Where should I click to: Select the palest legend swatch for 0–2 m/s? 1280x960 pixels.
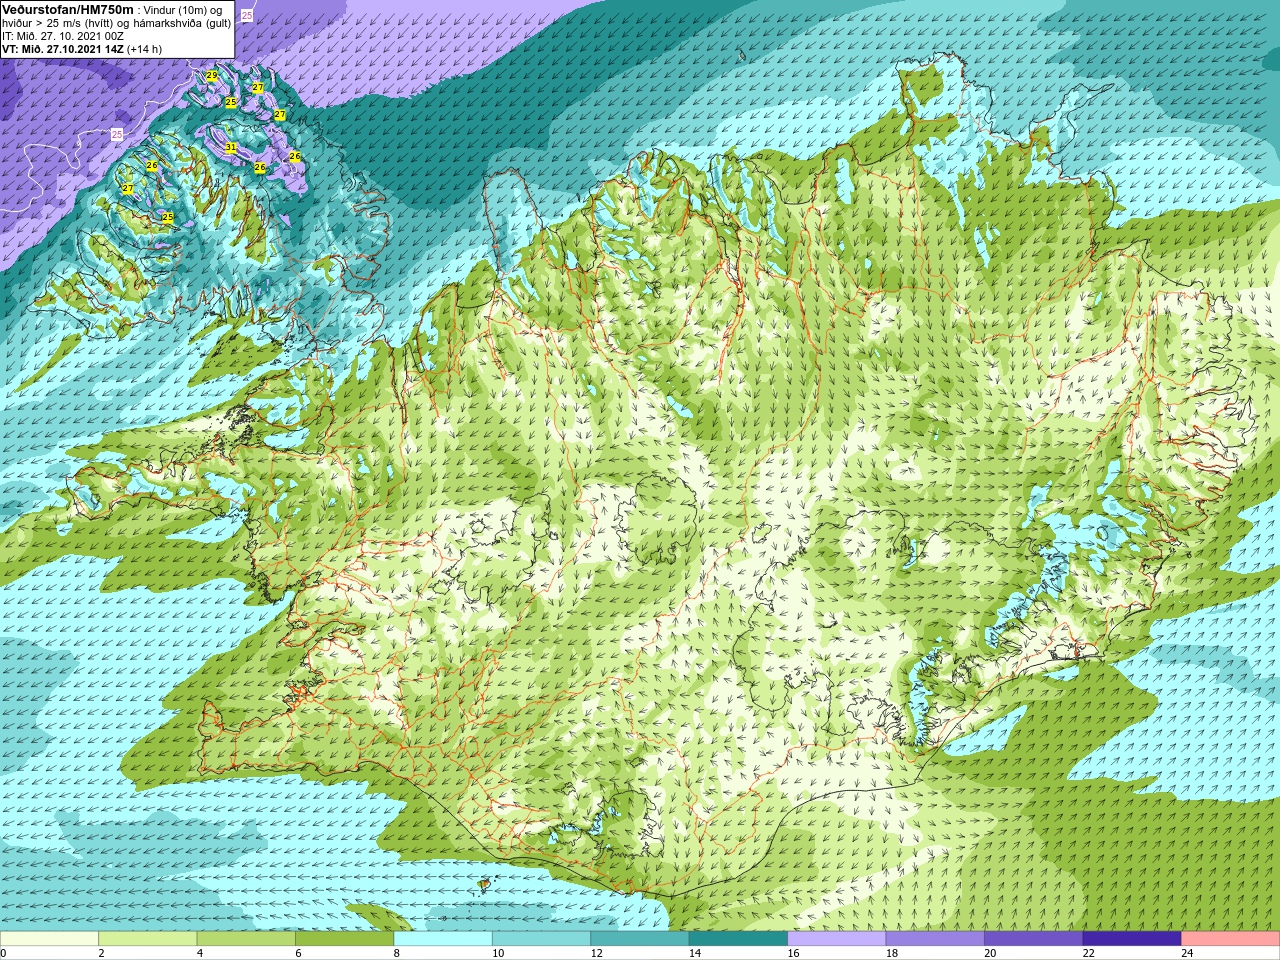click(x=49, y=939)
